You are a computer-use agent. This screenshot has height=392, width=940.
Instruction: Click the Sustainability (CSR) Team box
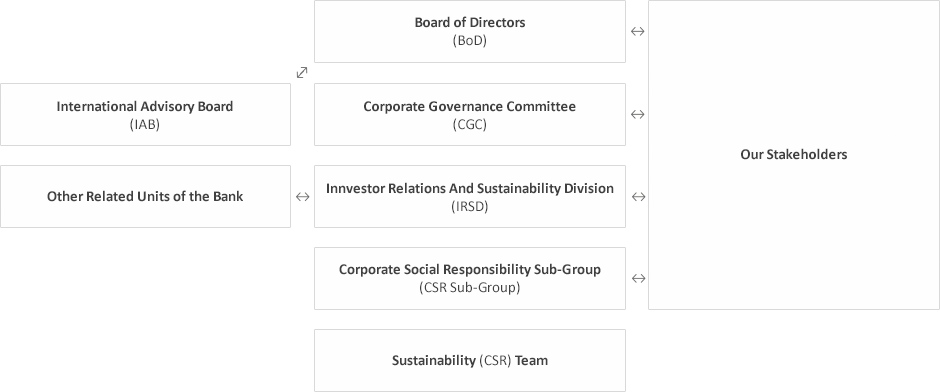(470, 360)
